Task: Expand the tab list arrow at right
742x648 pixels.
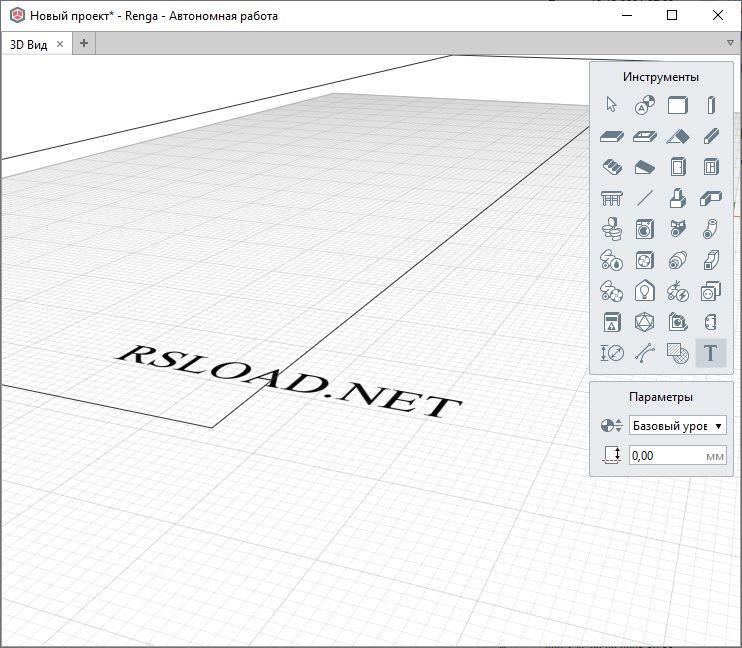Action: coord(731,43)
